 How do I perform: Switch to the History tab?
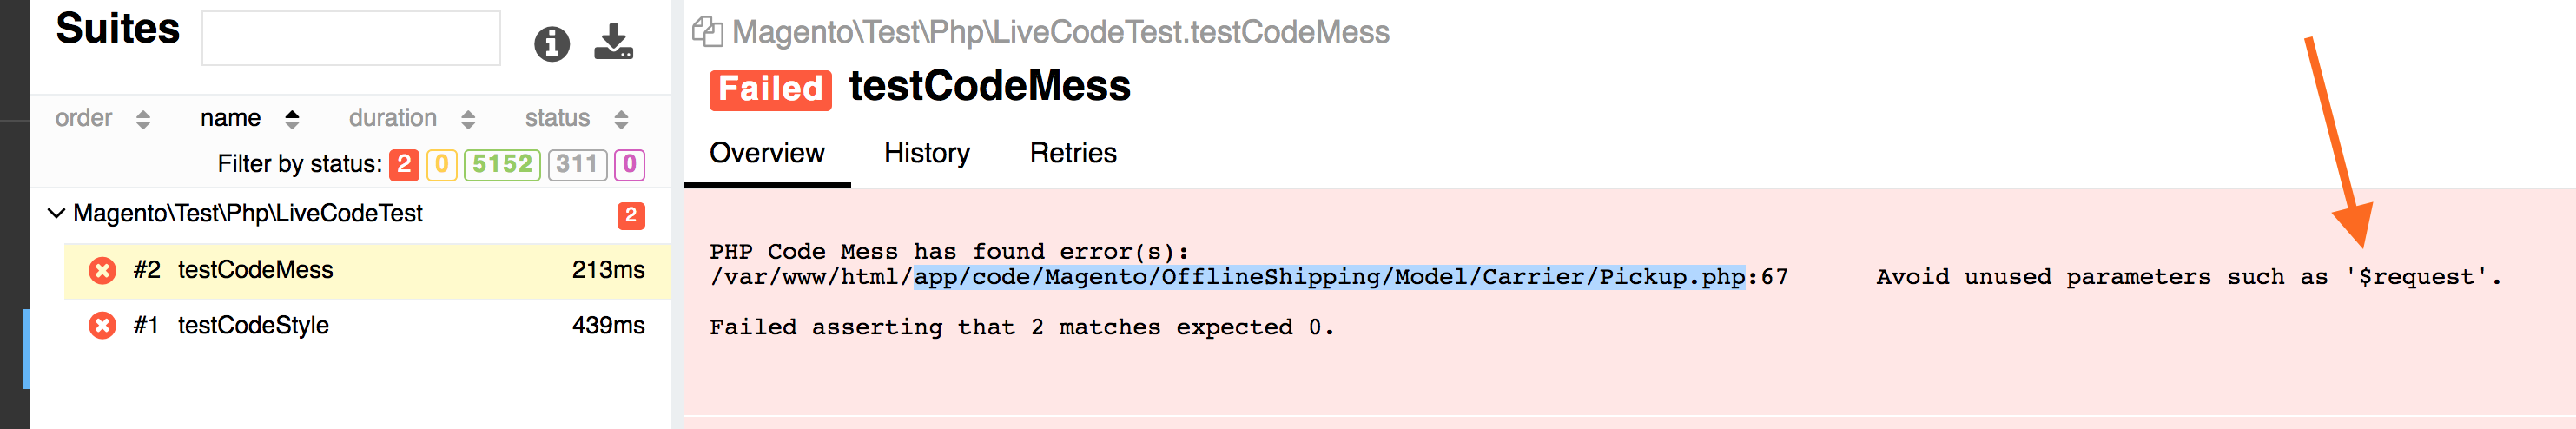(x=927, y=154)
